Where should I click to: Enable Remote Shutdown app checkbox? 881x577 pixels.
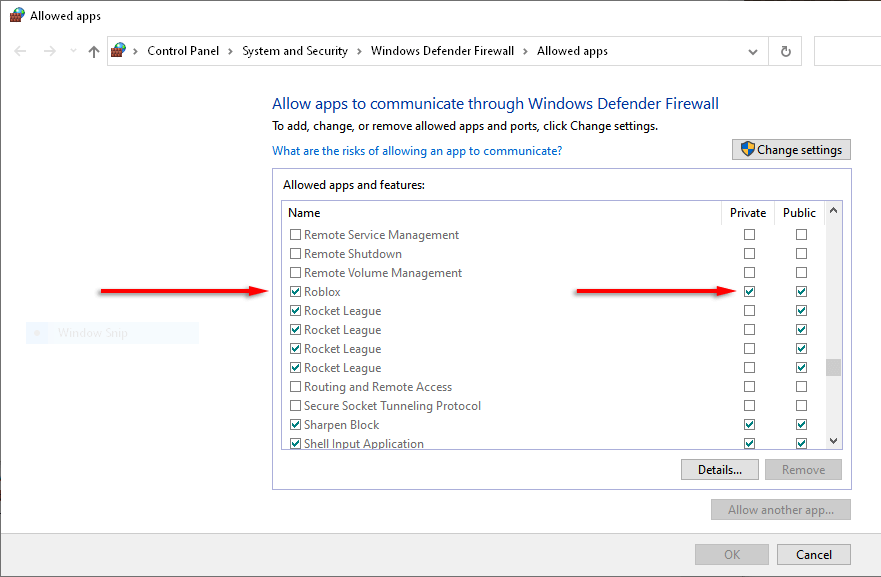295,254
